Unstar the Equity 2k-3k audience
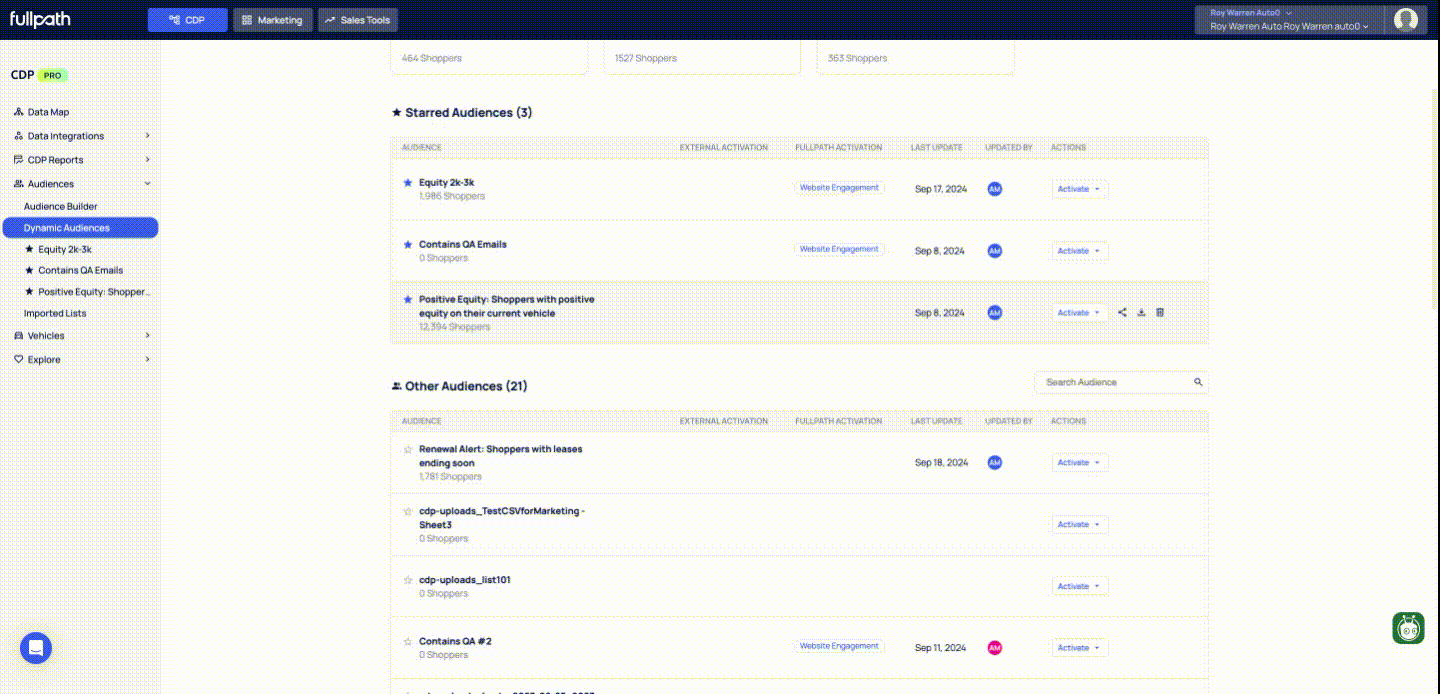The image size is (1440, 694). [407, 183]
